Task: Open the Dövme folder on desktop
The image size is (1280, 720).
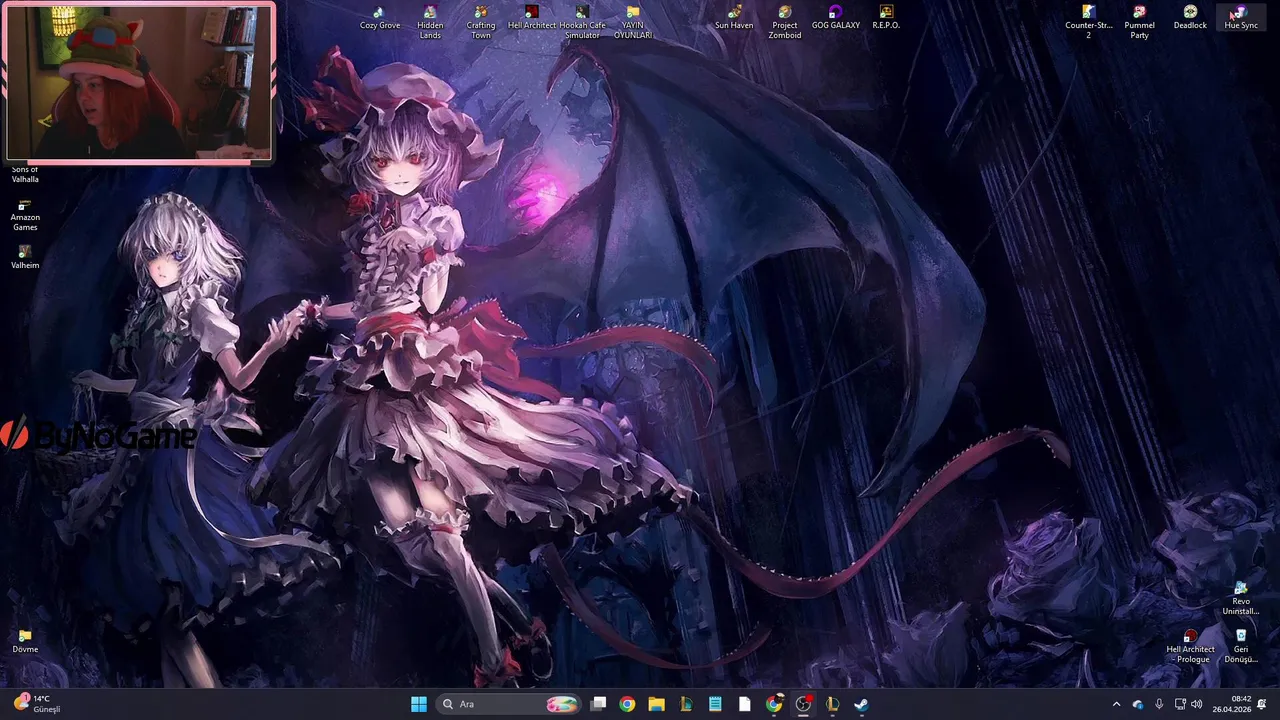Action: (x=25, y=642)
